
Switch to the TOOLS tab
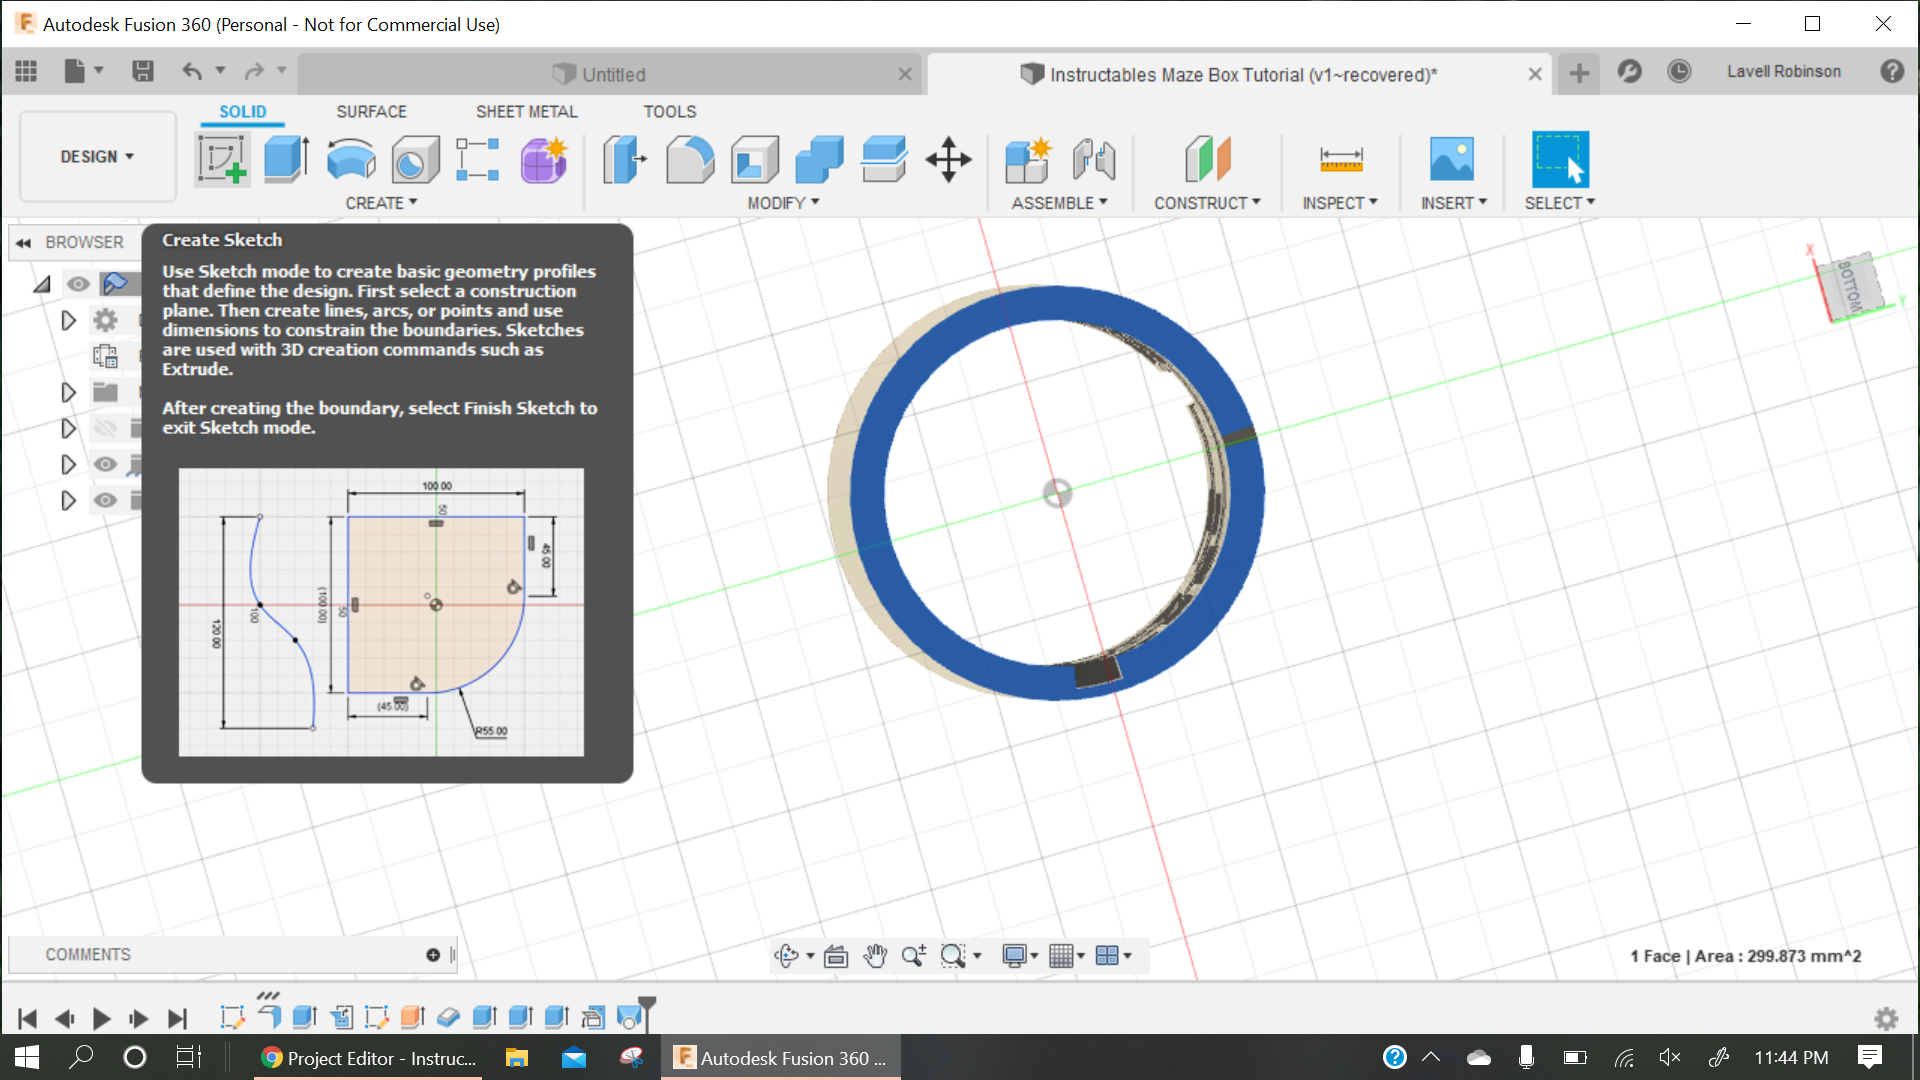coord(669,112)
